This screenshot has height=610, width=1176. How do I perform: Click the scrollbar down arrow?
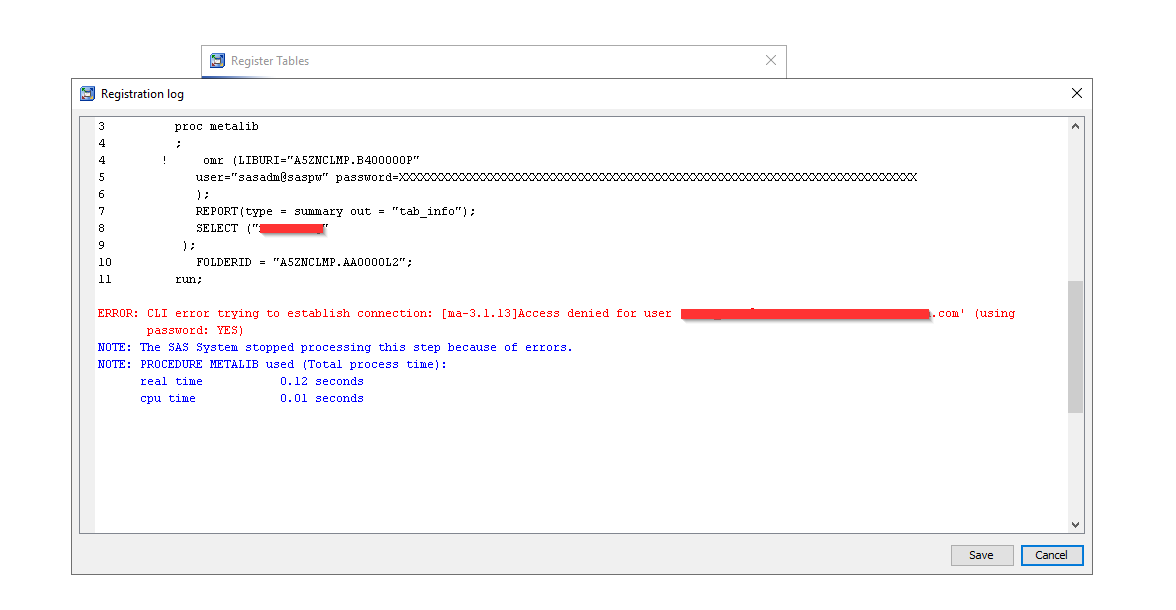pos(1075,523)
